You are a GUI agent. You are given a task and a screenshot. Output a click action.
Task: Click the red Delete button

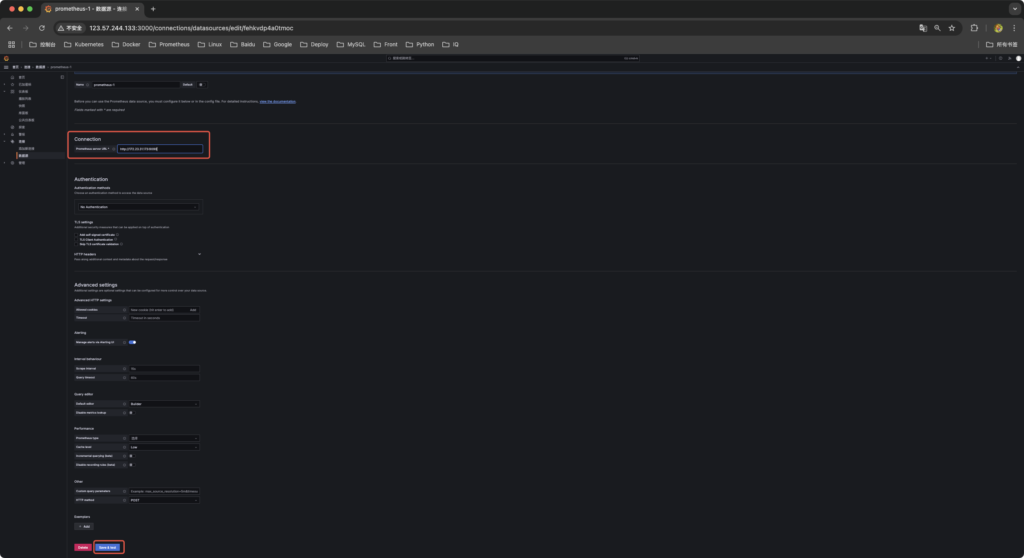click(82, 547)
